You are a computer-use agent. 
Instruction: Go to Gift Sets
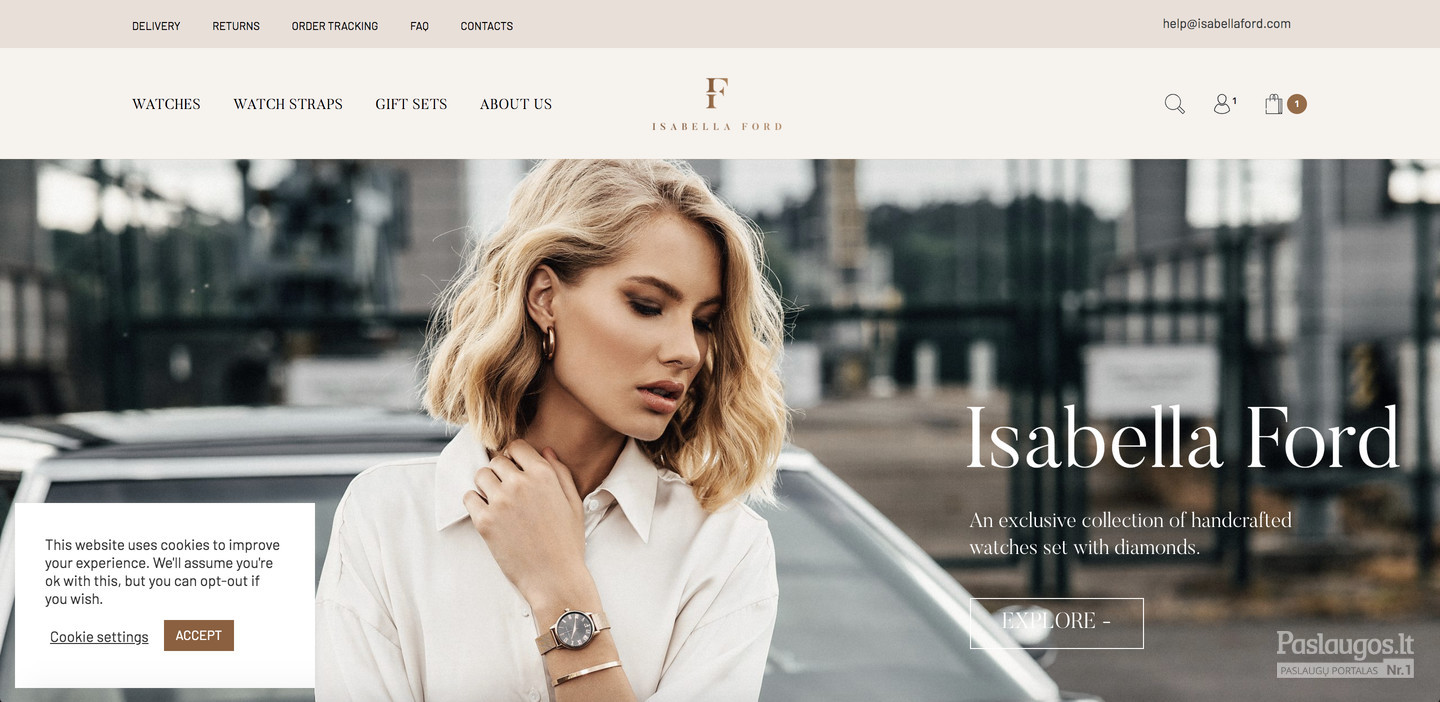point(411,104)
